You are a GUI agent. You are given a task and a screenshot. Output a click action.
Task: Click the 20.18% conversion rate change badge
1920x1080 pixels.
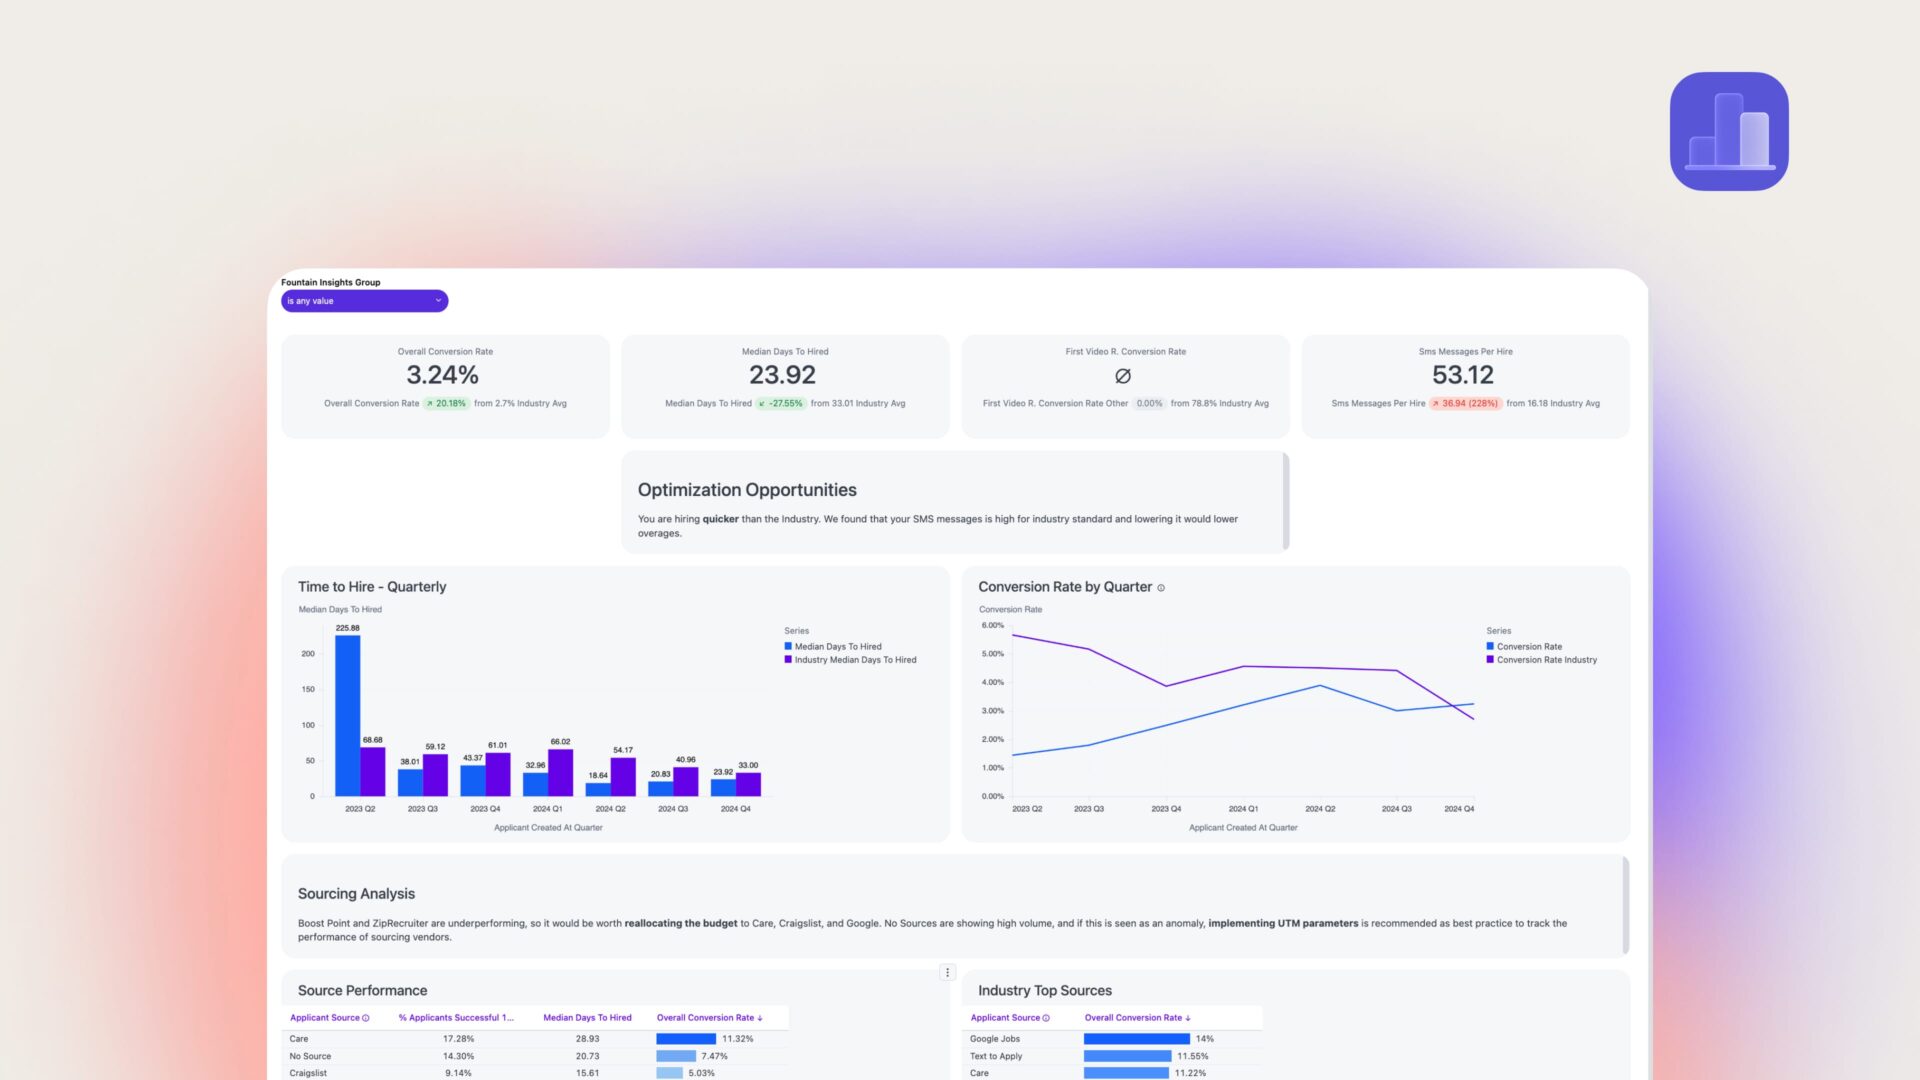tap(446, 404)
